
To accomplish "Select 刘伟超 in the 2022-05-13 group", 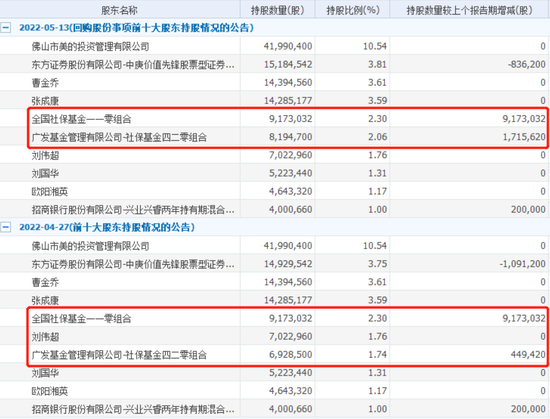I will pos(45,155).
